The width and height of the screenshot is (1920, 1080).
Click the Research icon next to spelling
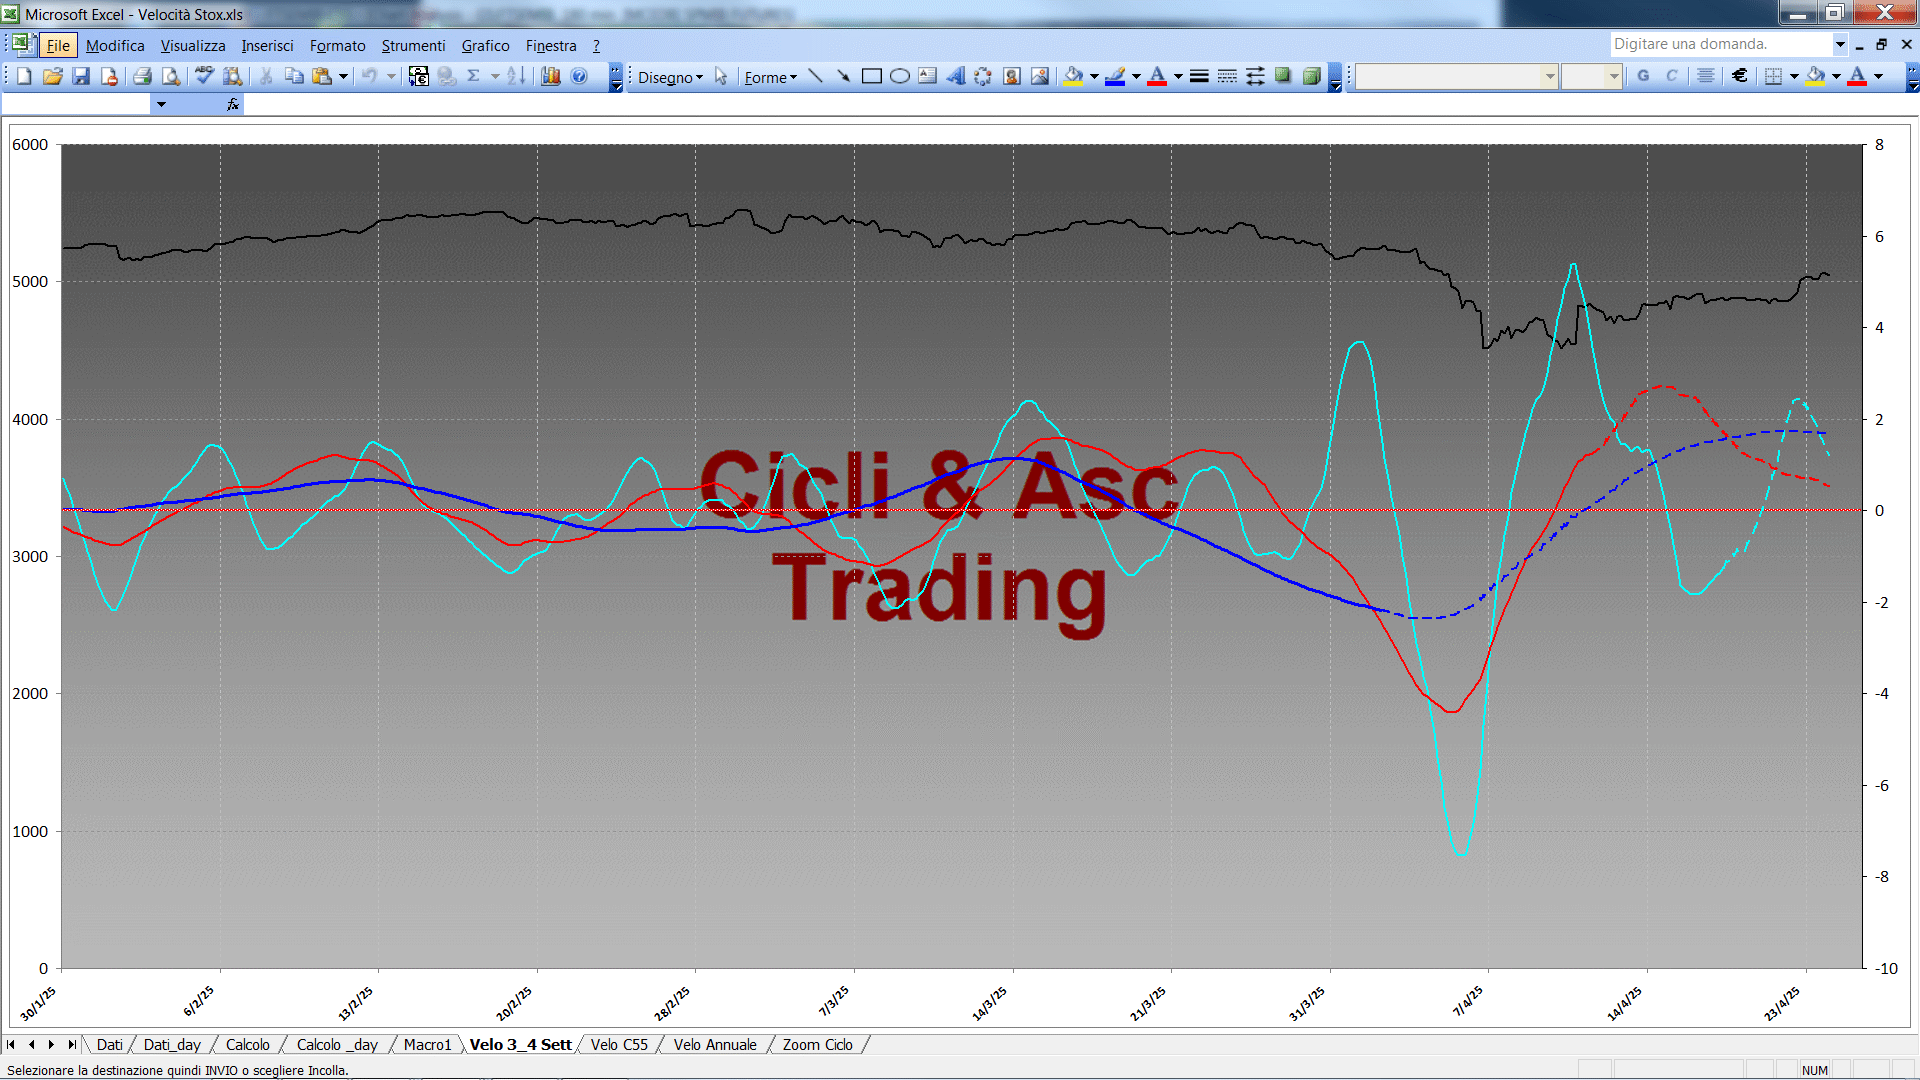[x=233, y=76]
